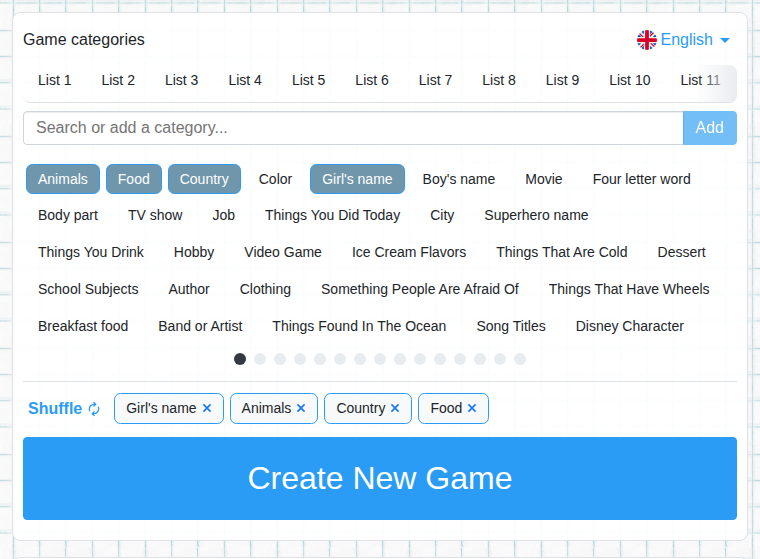Deselect the Country category chip
760x559 pixels.
(205, 179)
